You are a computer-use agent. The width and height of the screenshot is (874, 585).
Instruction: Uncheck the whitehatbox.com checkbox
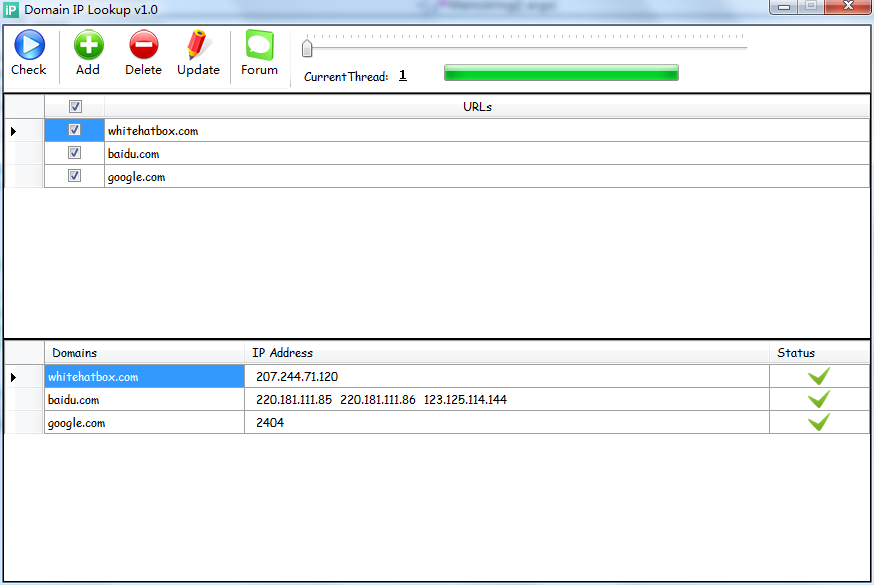(x=75, y=130)
